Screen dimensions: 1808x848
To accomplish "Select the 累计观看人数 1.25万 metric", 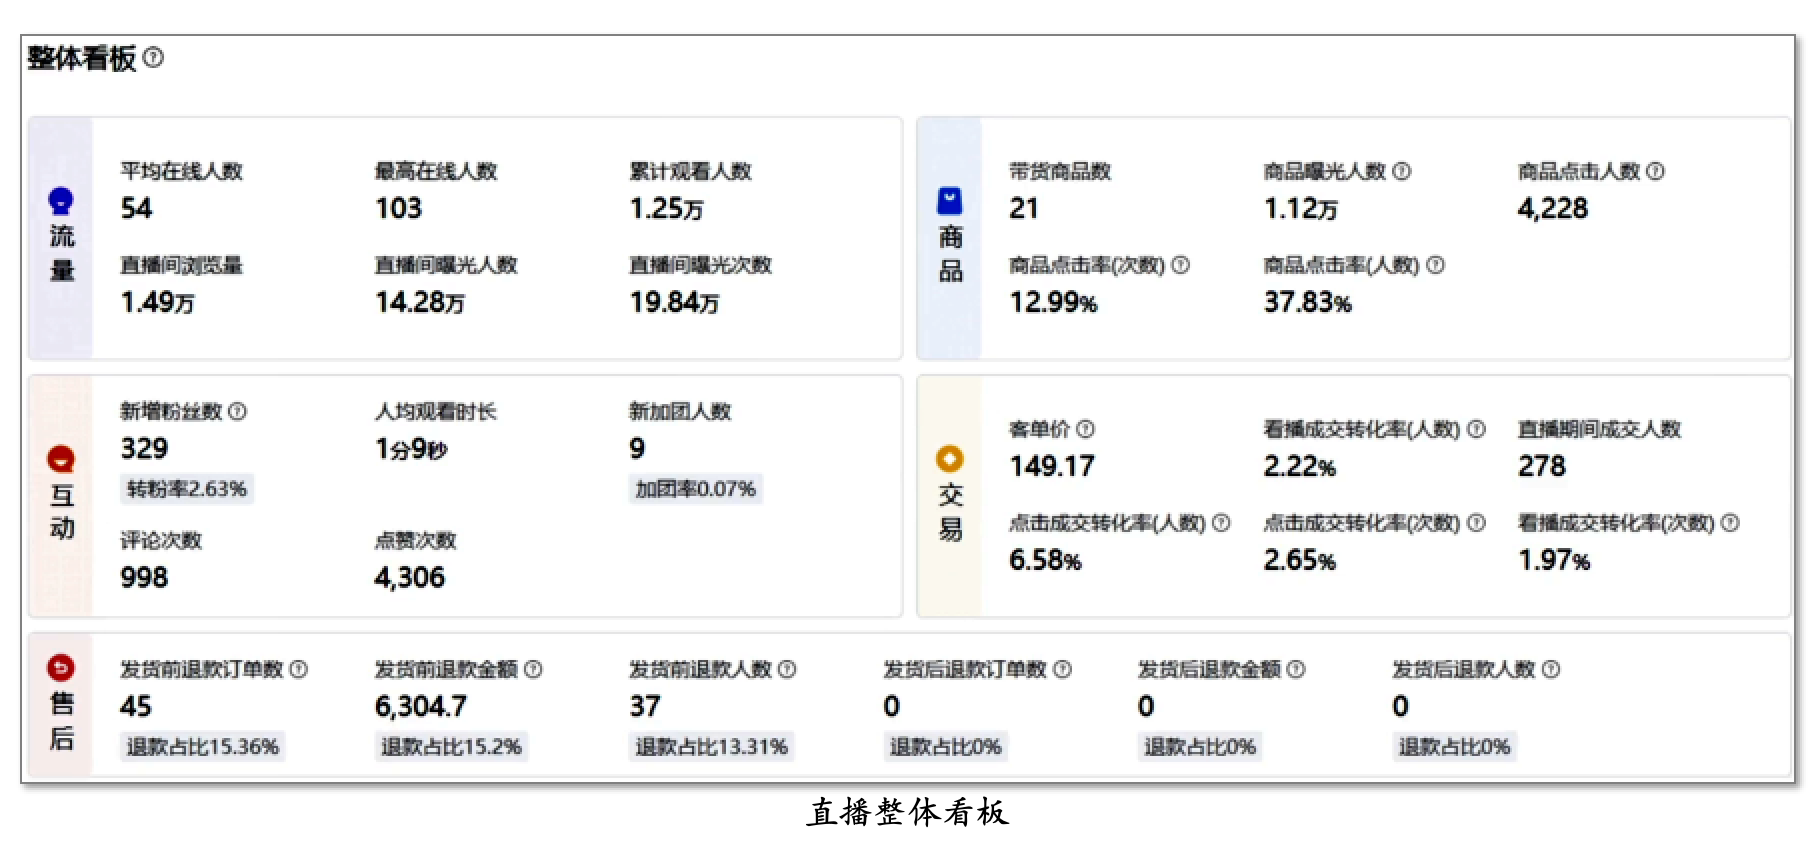I will tap(667, 208).
